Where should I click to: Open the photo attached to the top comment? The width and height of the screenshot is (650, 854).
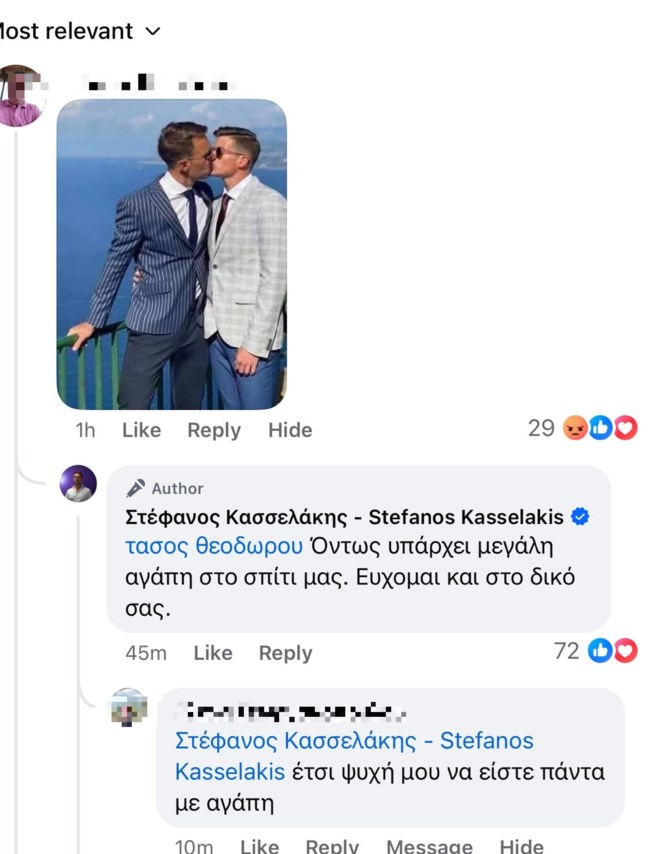tap(171, 254)
